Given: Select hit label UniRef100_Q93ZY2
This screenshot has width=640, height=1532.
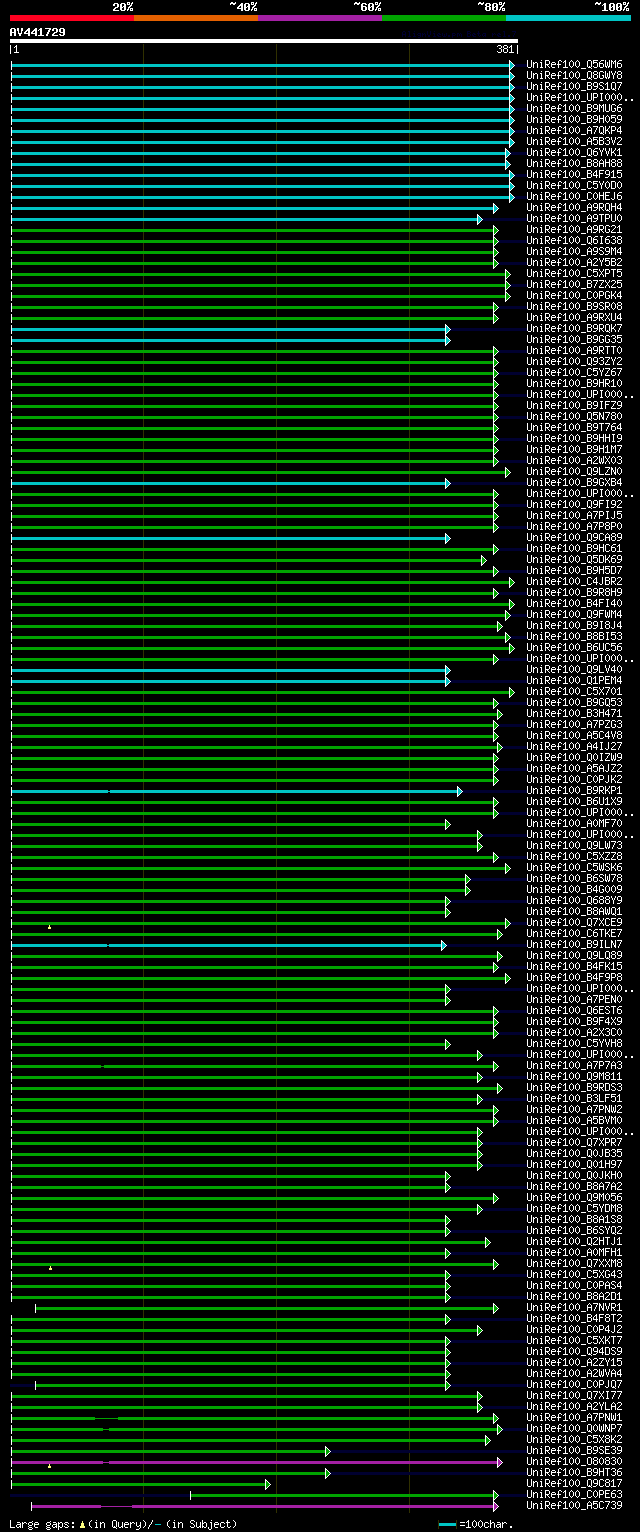Looking at the screenshot, I should point(574,362).
